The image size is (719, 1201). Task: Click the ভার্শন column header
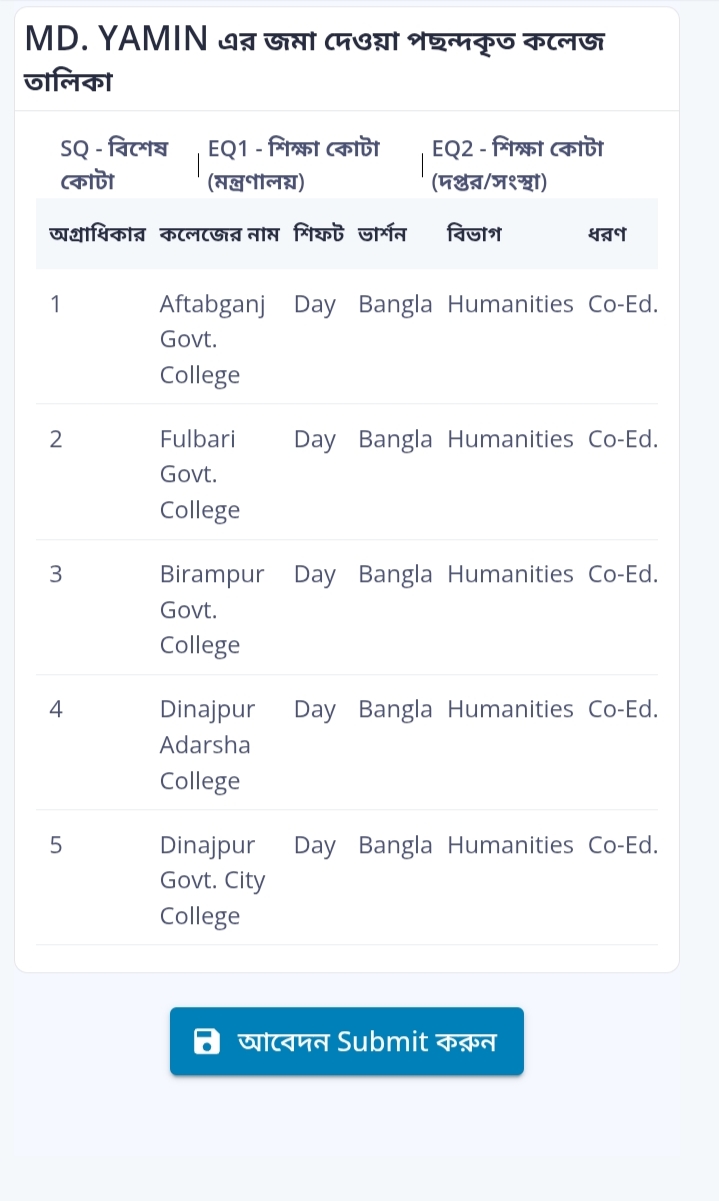click(x=382, y=234)
